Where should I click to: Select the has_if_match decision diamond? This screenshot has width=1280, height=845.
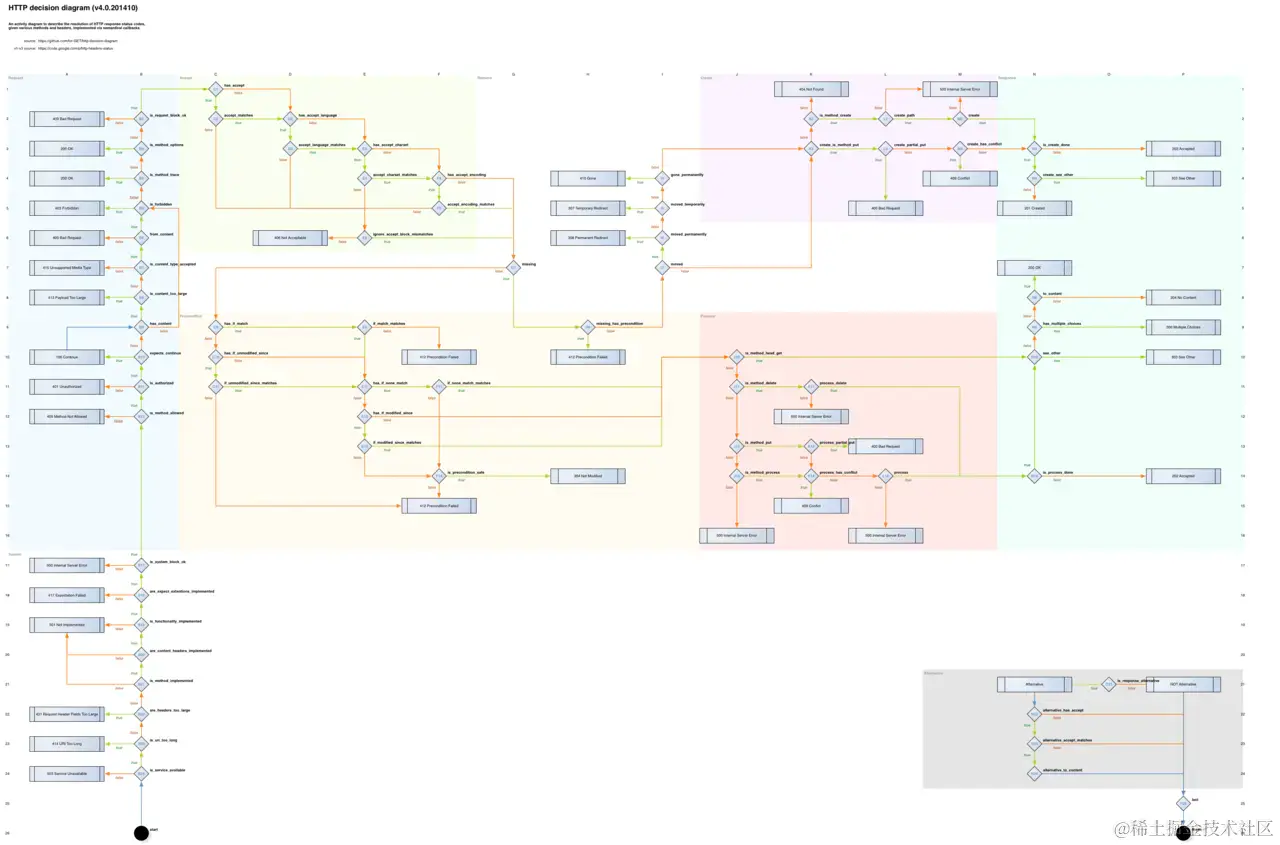click(215, 327)
